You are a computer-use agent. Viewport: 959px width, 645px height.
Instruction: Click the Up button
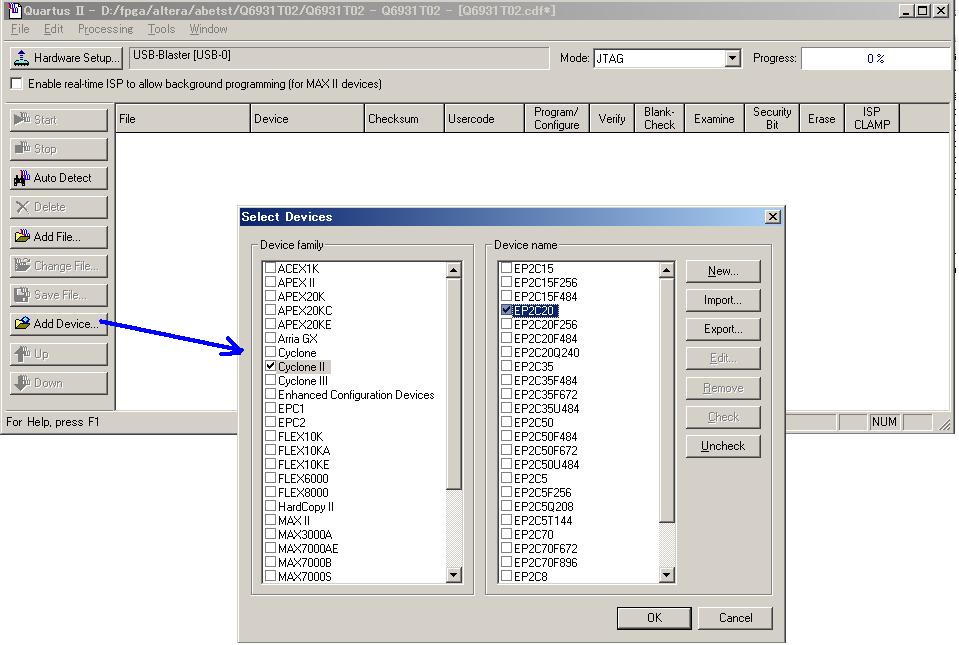[59, 354]
